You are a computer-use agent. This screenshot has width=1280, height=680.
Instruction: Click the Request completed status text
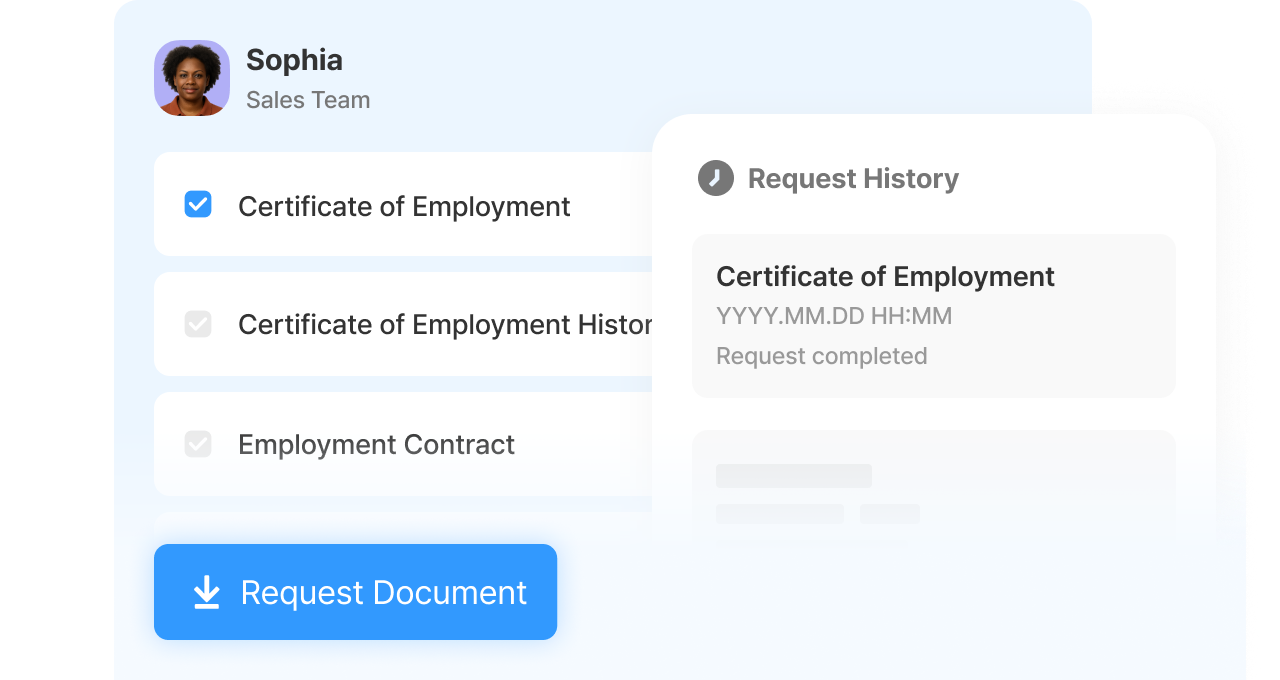[x=822, y=356]
